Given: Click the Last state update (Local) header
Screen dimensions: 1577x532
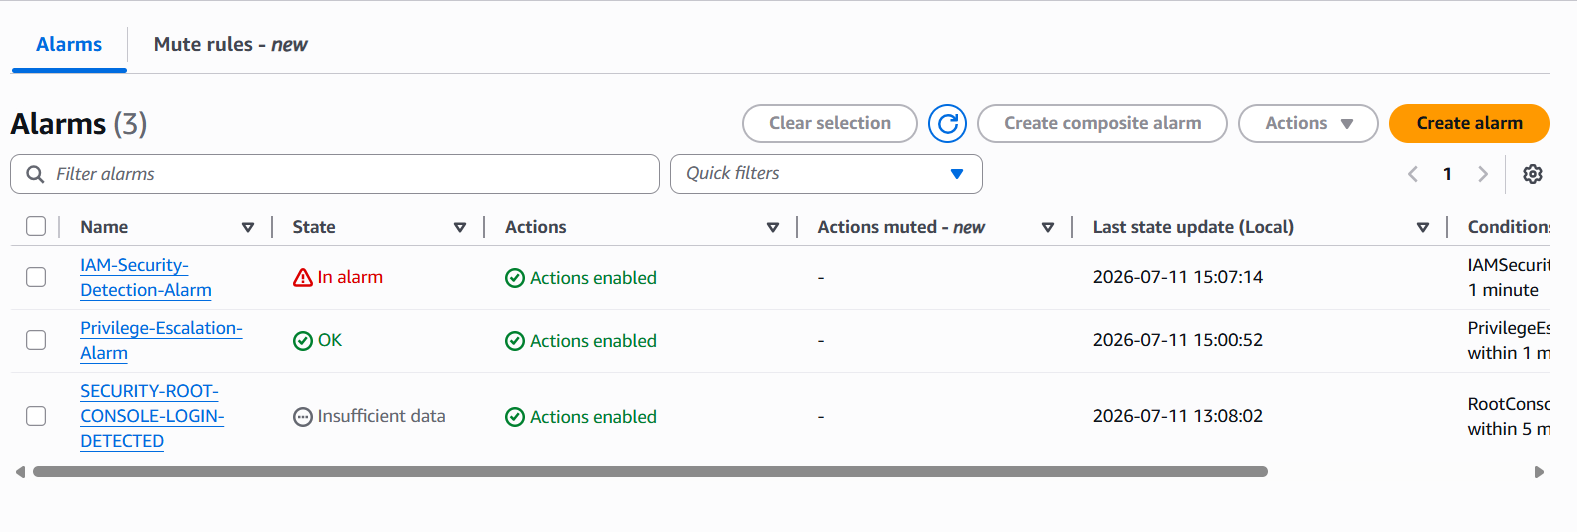Looking at the screenshot, I should click(1193, 227).
